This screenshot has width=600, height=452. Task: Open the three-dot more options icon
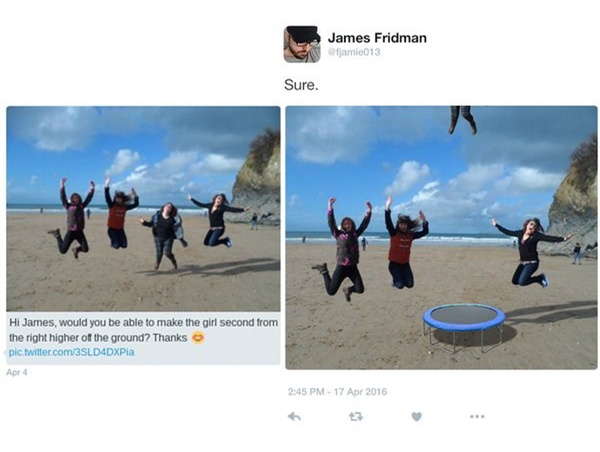(477, 416)
